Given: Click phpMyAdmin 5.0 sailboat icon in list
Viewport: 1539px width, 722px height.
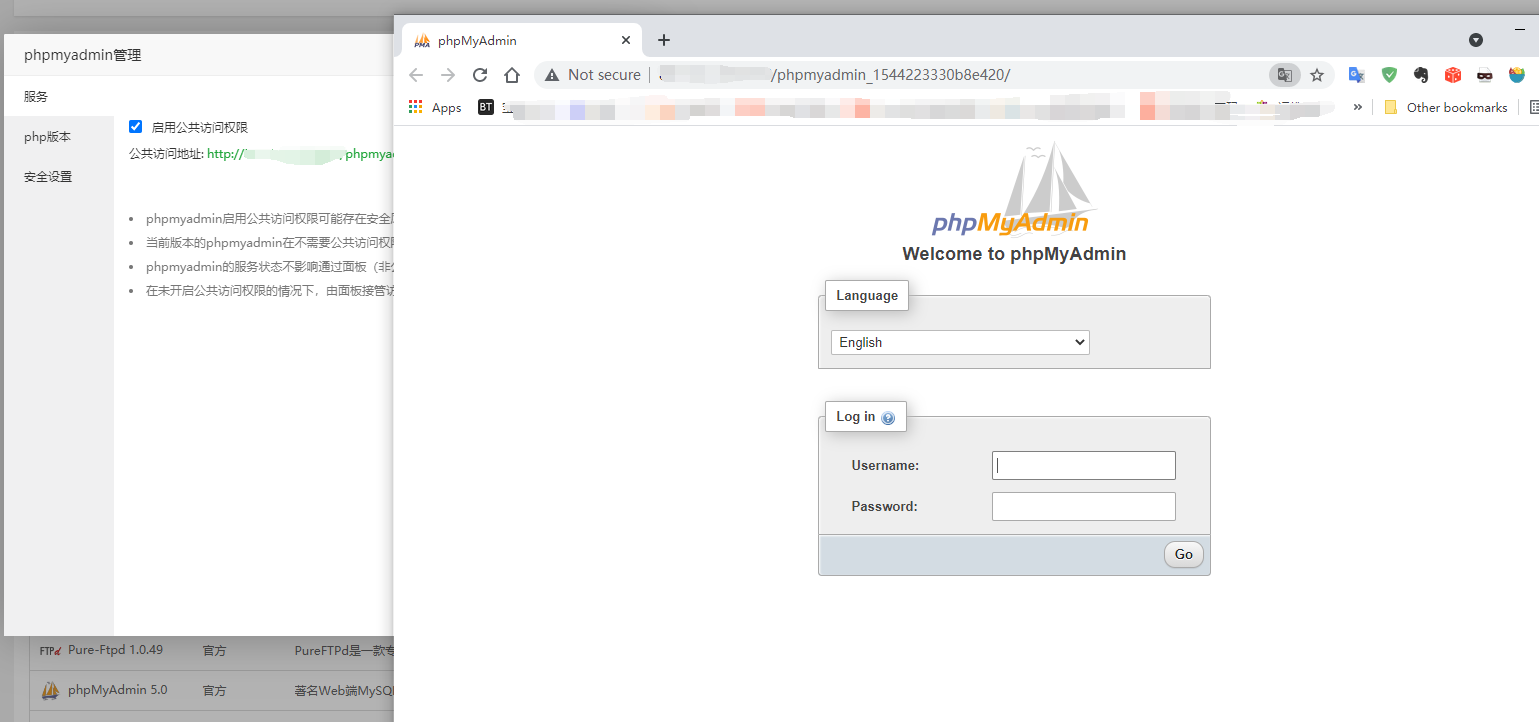Looking at the screenshot, I should [51, 690].
